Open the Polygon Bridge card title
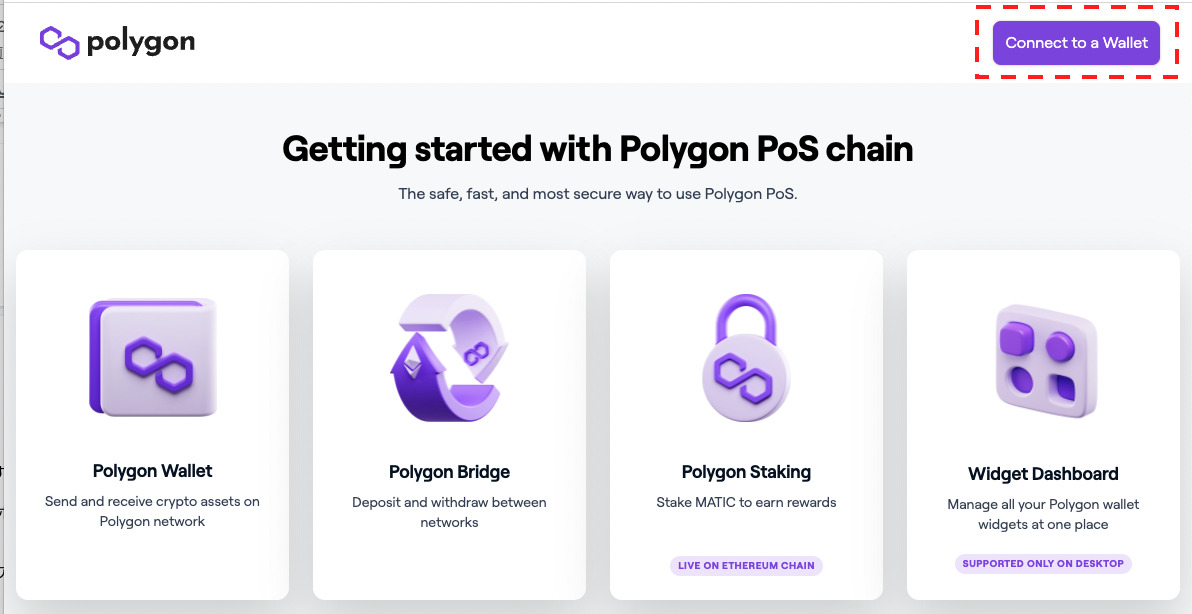This screenshot has height=614, width=1192. point(449,472)
